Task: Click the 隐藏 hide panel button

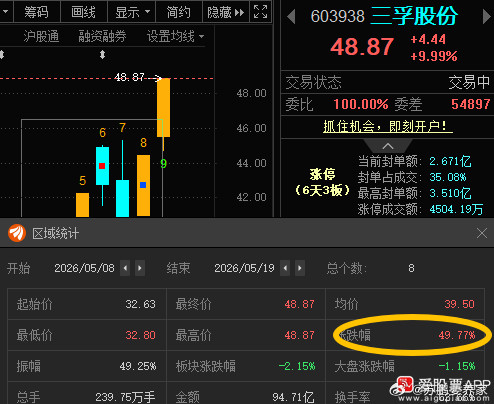Action: [x=226, y=12]
